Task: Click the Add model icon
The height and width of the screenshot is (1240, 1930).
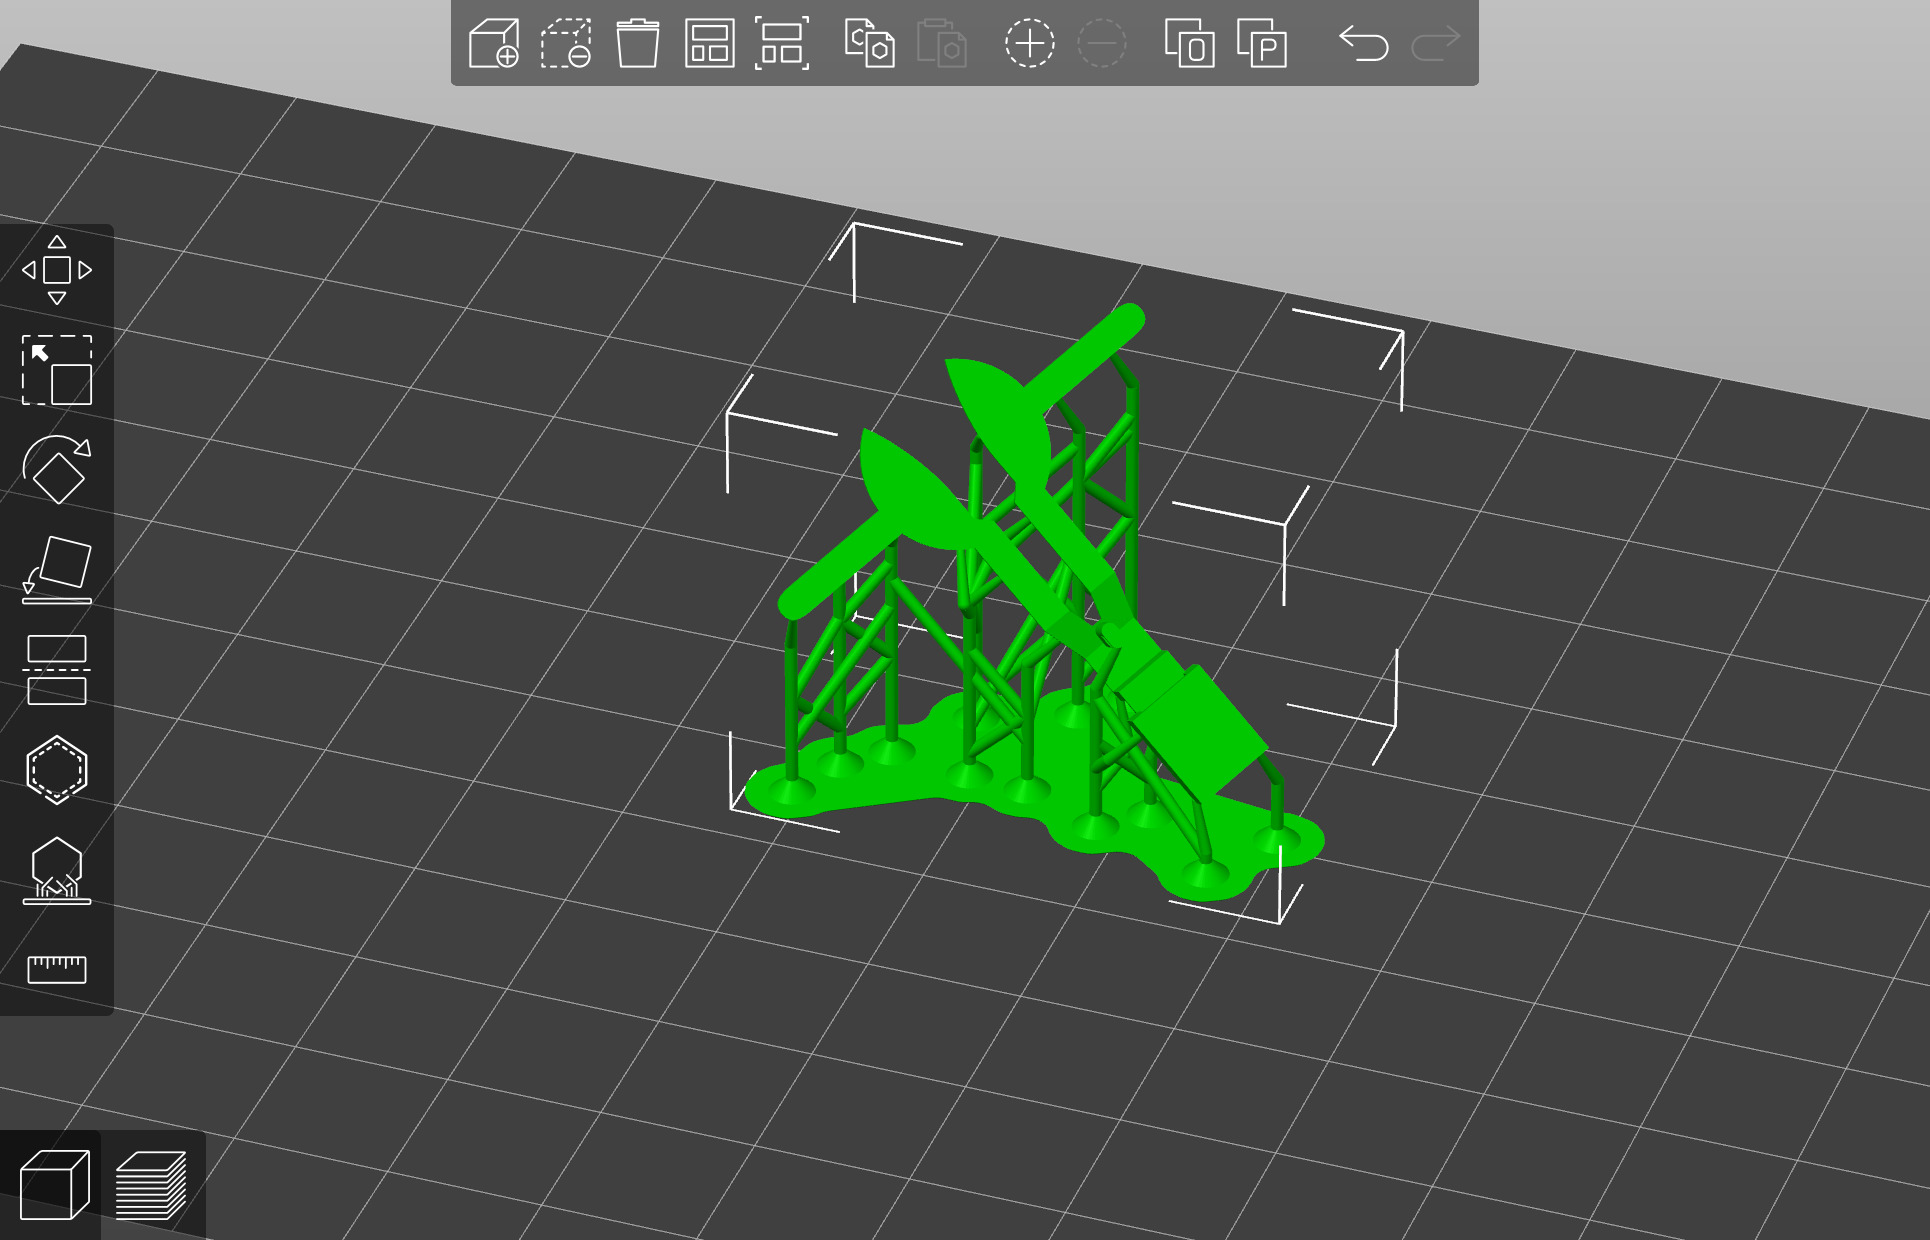Action: click(x=494, y=44)
